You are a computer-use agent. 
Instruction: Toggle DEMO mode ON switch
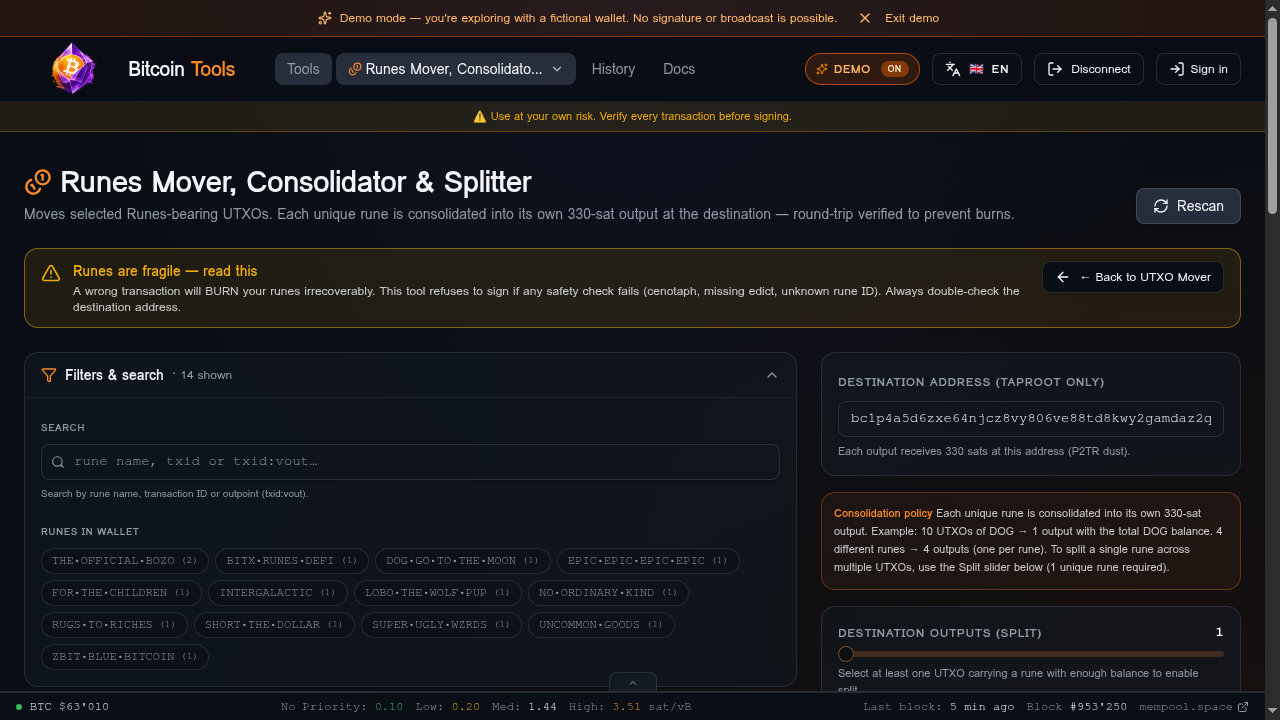(x=862, y=69)
